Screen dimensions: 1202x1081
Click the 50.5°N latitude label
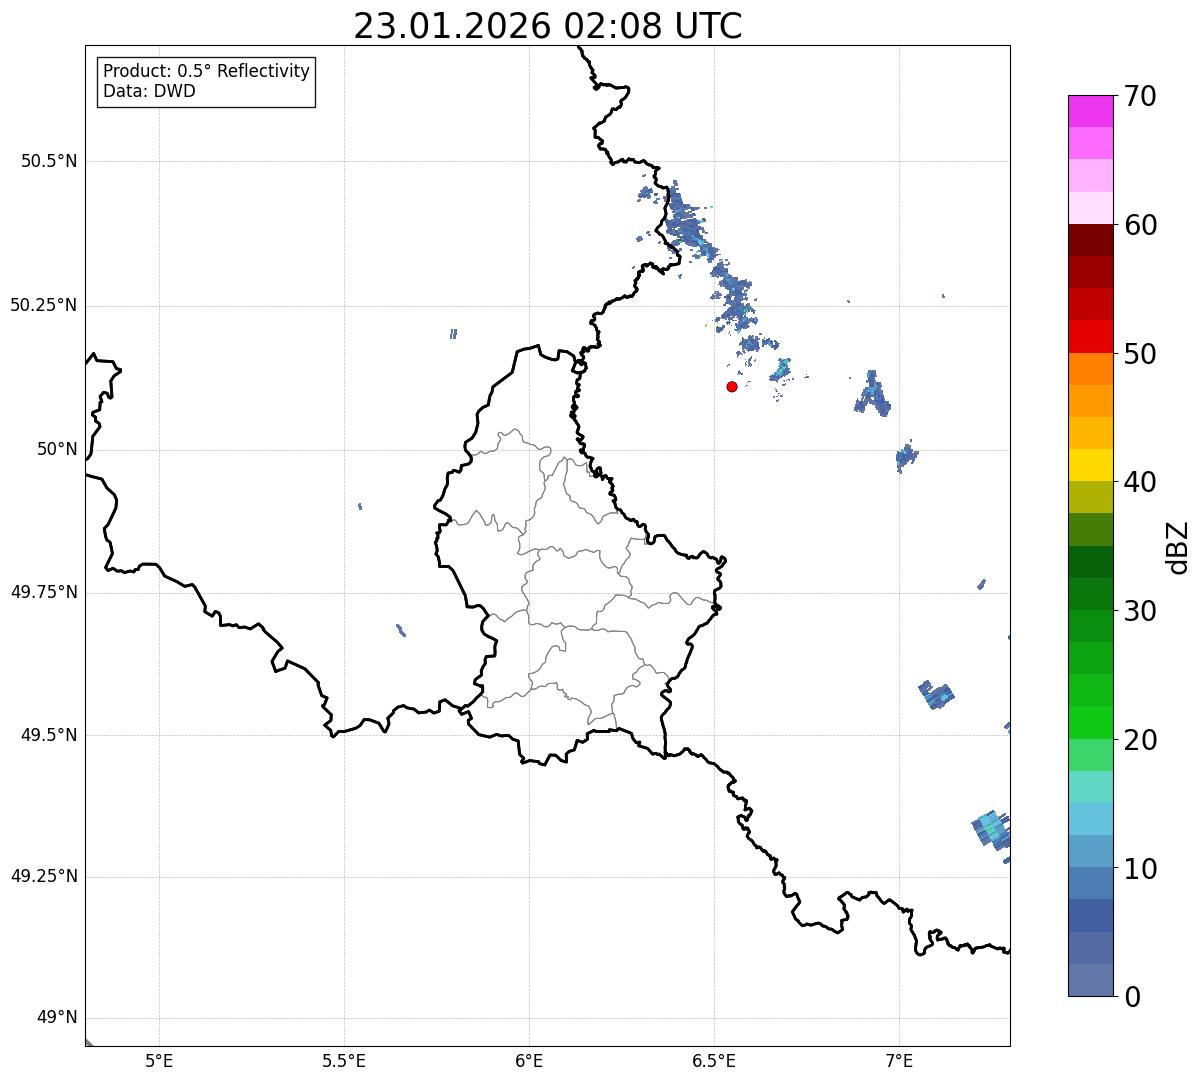point(49,161)
